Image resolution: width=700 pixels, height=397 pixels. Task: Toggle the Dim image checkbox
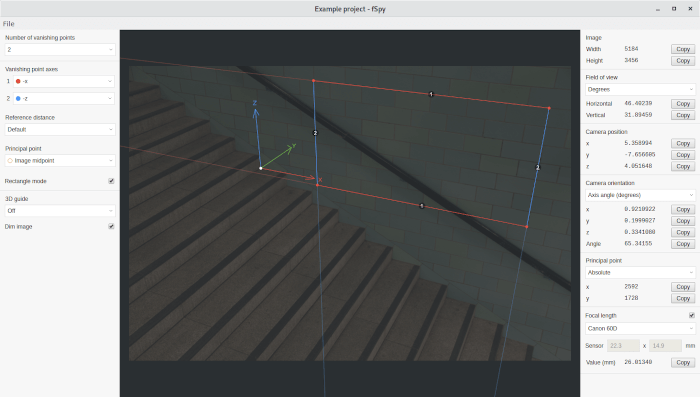point(111,226)
